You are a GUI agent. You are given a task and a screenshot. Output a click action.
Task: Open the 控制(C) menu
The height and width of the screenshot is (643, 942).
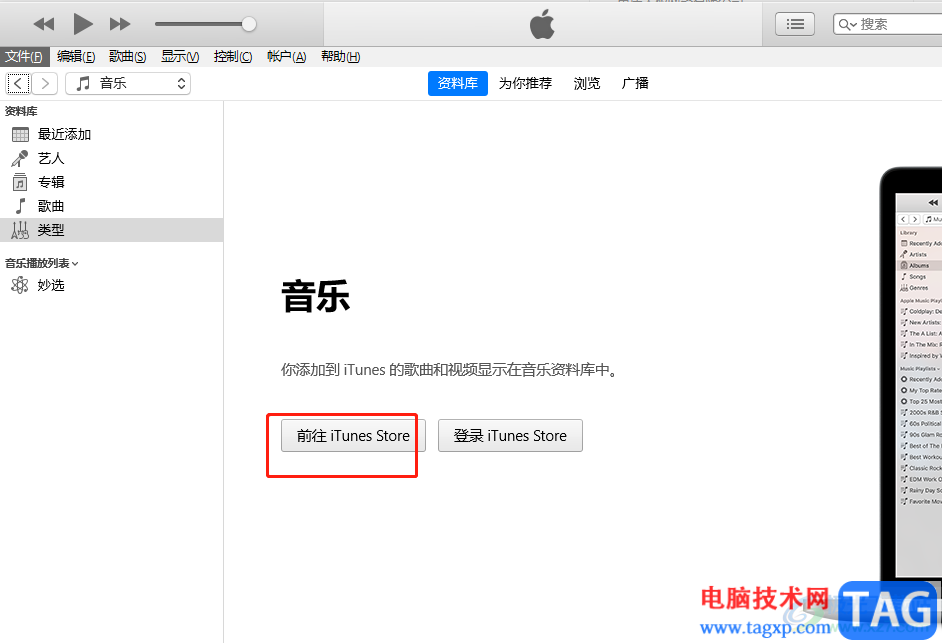coord(232,56)
